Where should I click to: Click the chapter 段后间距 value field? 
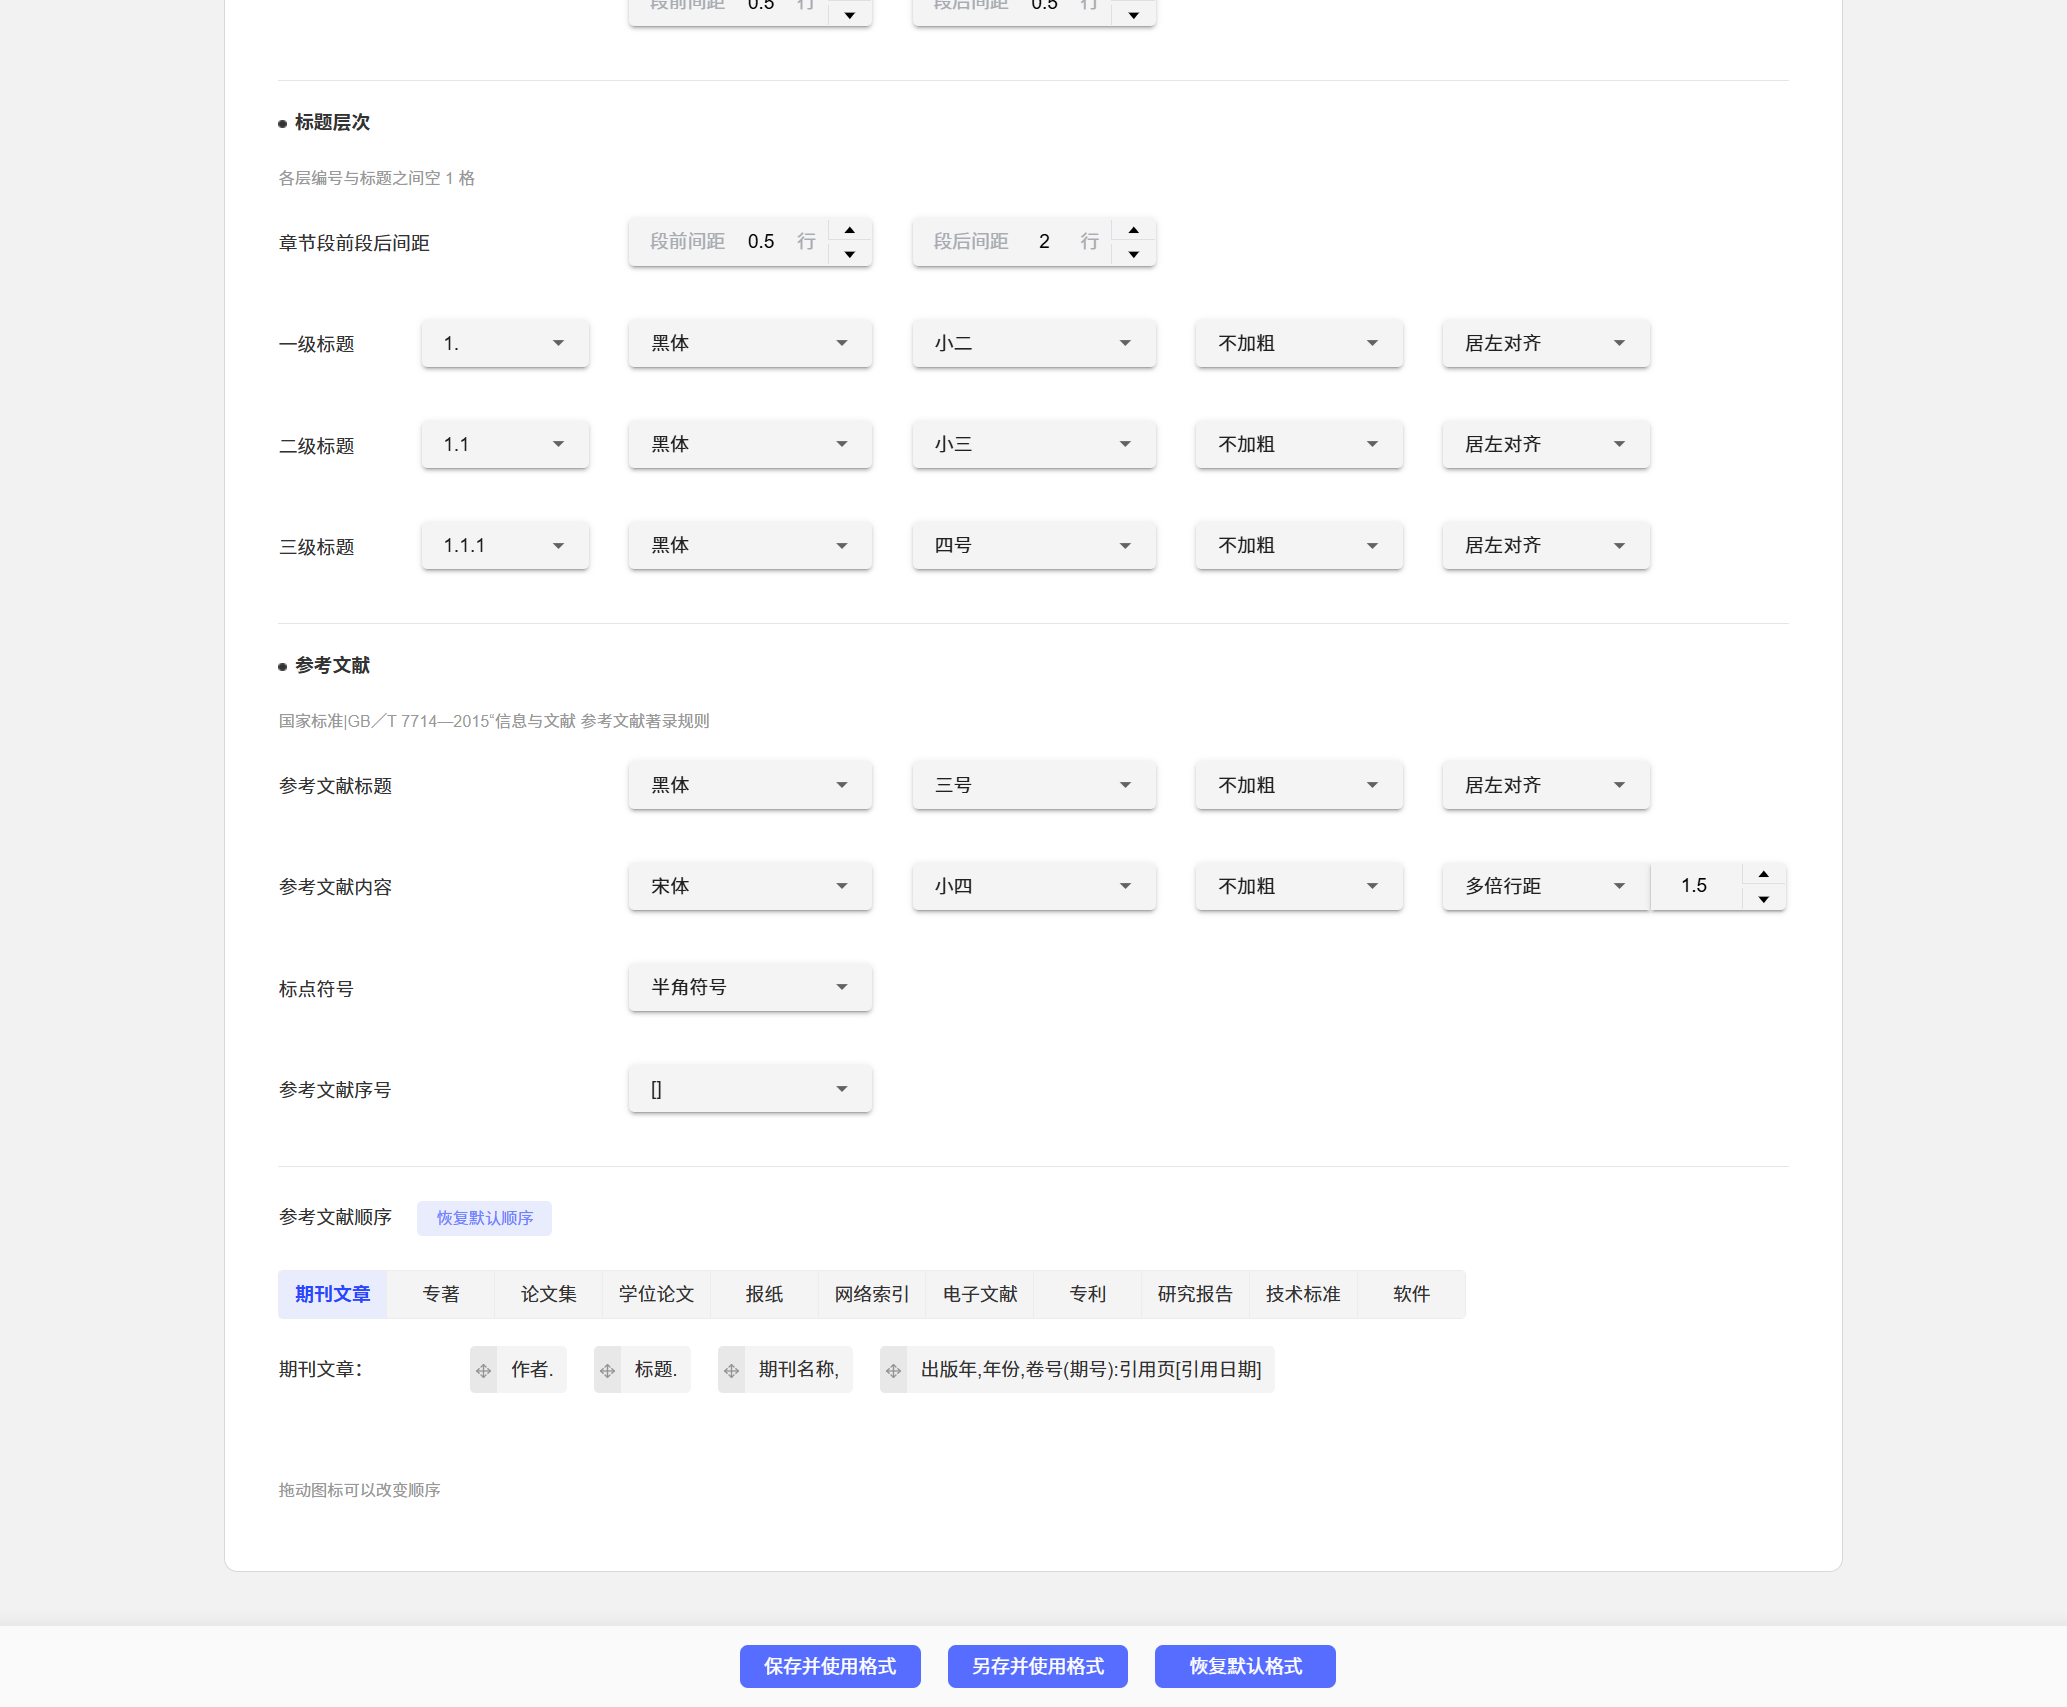point(1044,242)
